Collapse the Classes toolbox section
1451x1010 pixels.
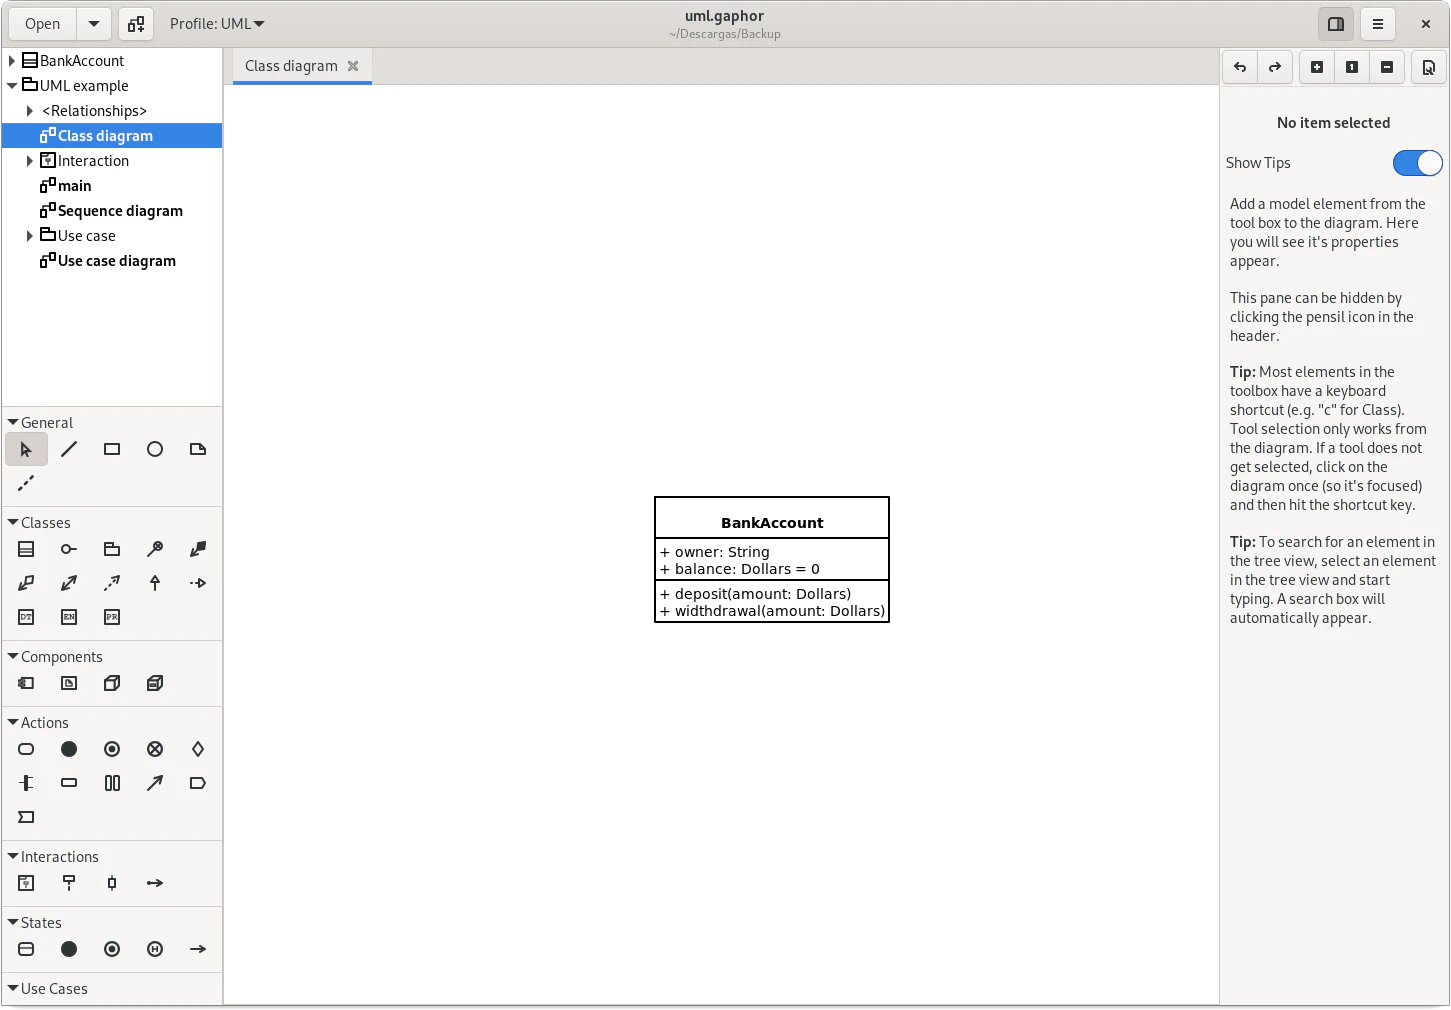(x=13, y=523)
